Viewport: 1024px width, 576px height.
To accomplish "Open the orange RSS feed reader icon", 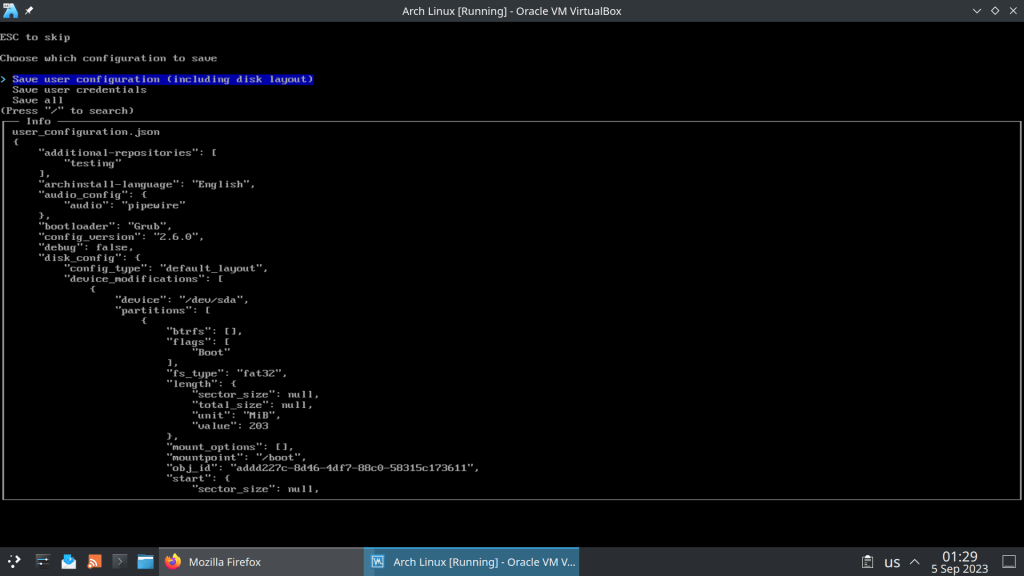I will point(95,561).
